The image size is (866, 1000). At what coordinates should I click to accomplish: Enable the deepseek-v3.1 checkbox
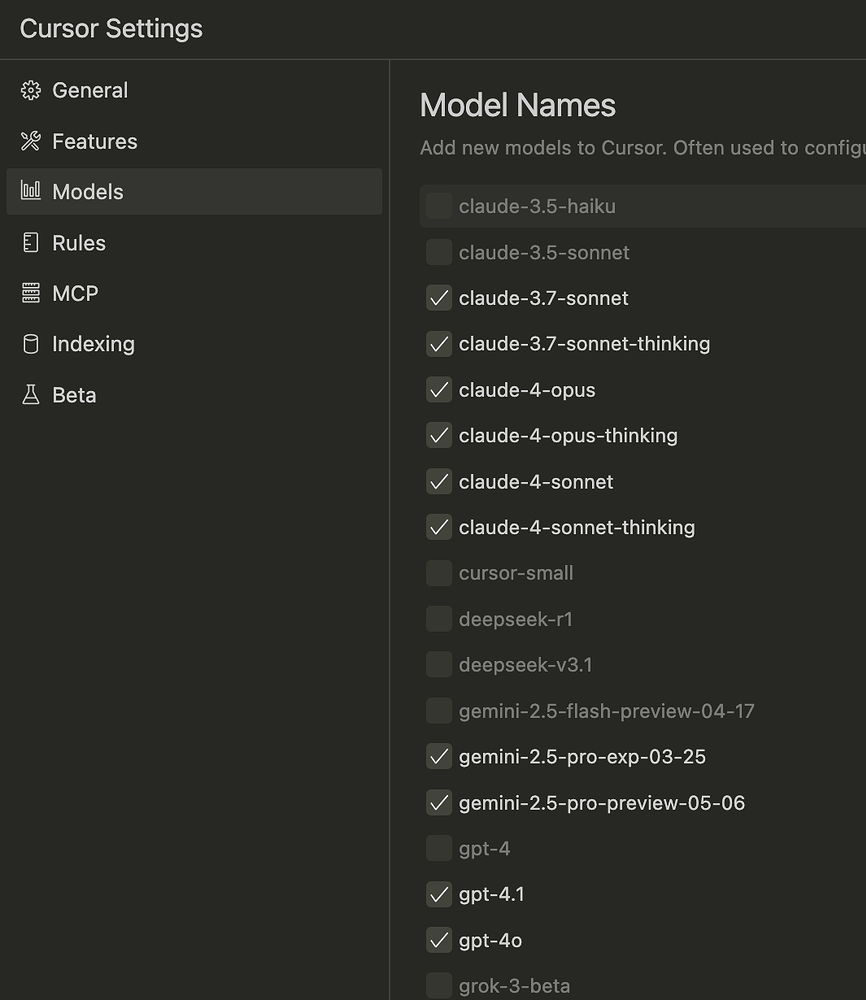pos(439,665)
